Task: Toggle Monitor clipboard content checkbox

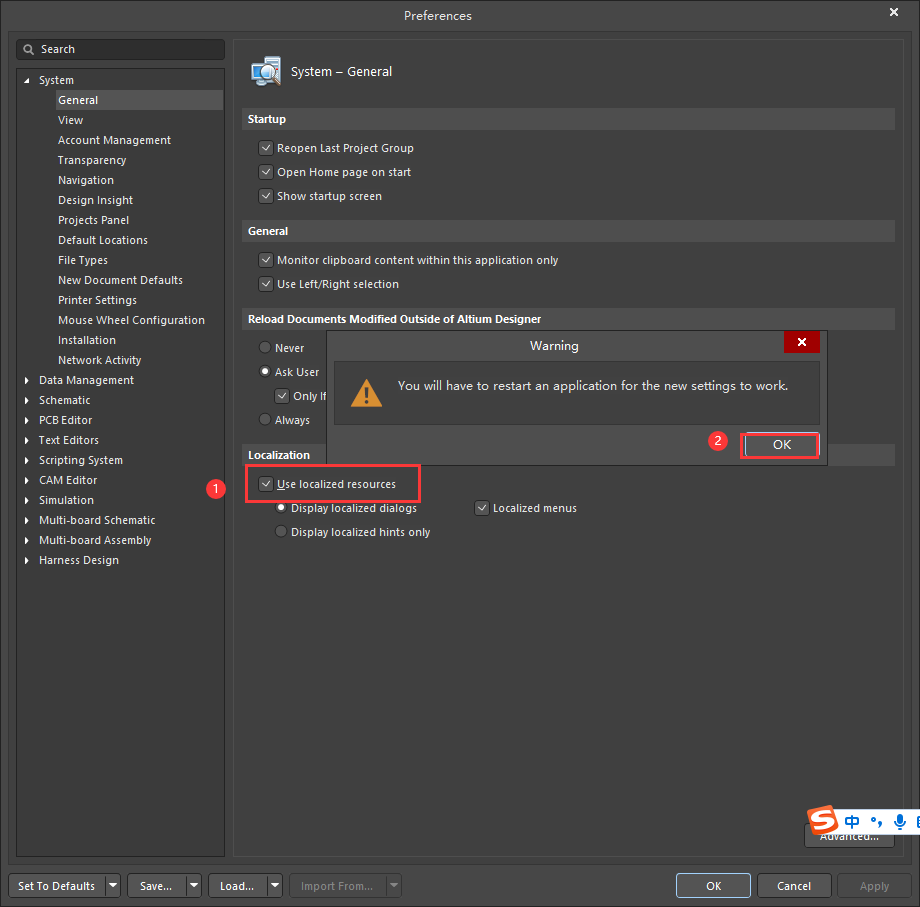Action: pyautogui.click(x=266, y=260)
